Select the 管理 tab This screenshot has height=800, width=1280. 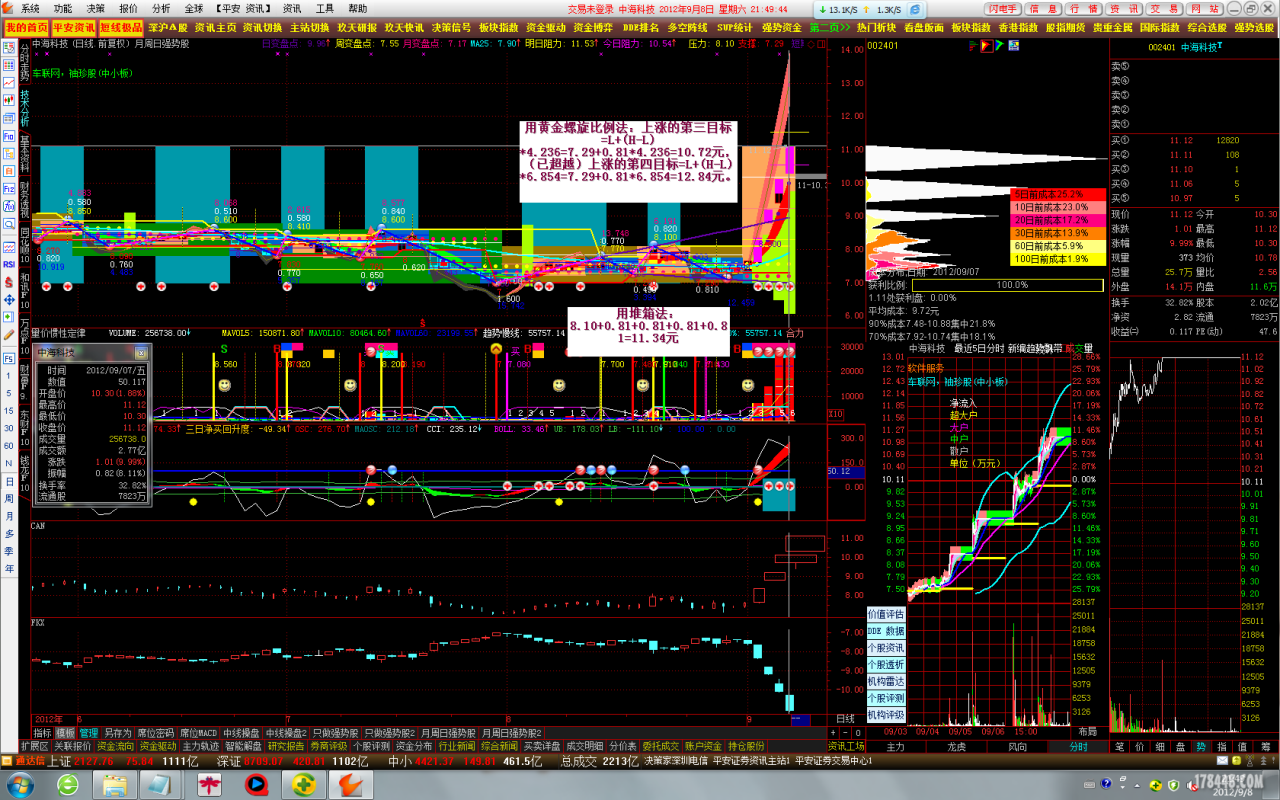(89, 733)
